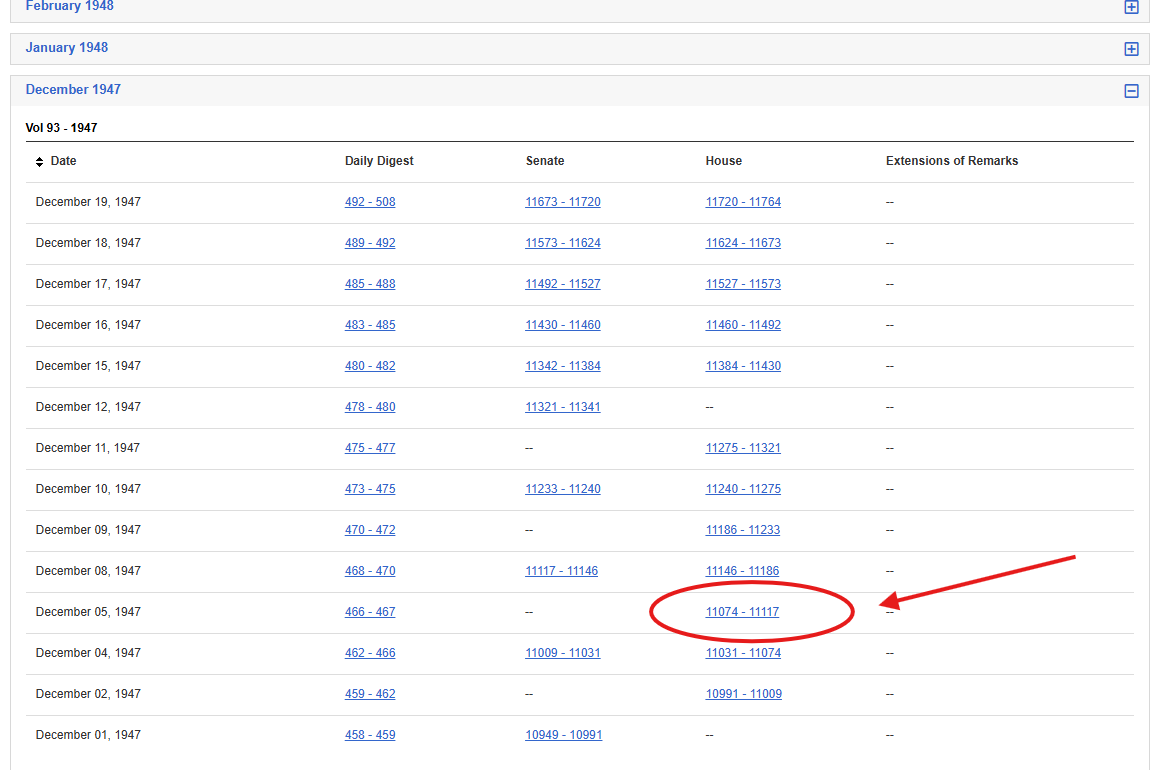This screenshot has height=770, width=1170.
Task: Open House pages 10991 - 11009
Action: (x=743, y=694)
